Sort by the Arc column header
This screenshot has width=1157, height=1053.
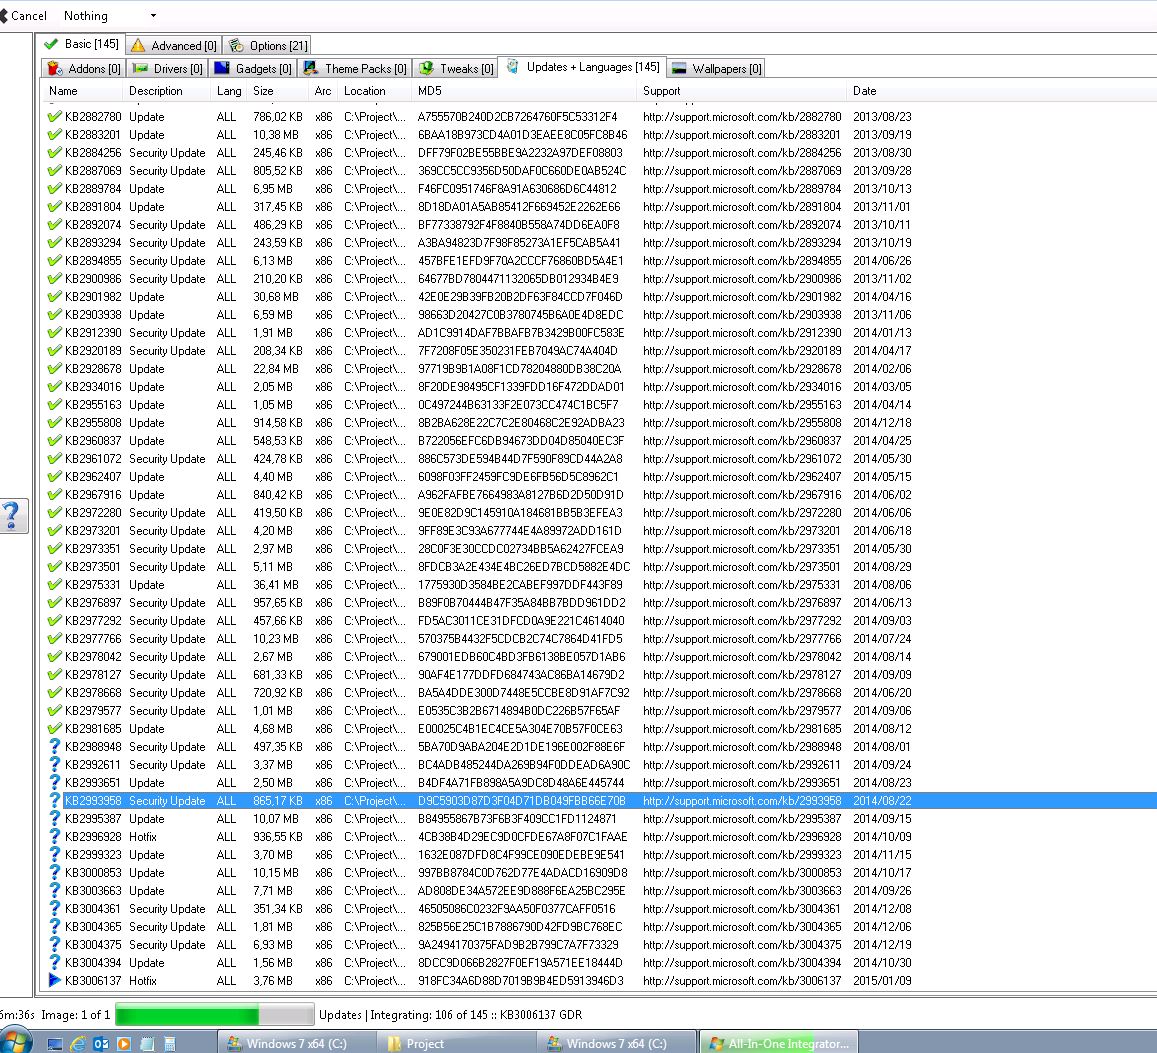[323, 91]
